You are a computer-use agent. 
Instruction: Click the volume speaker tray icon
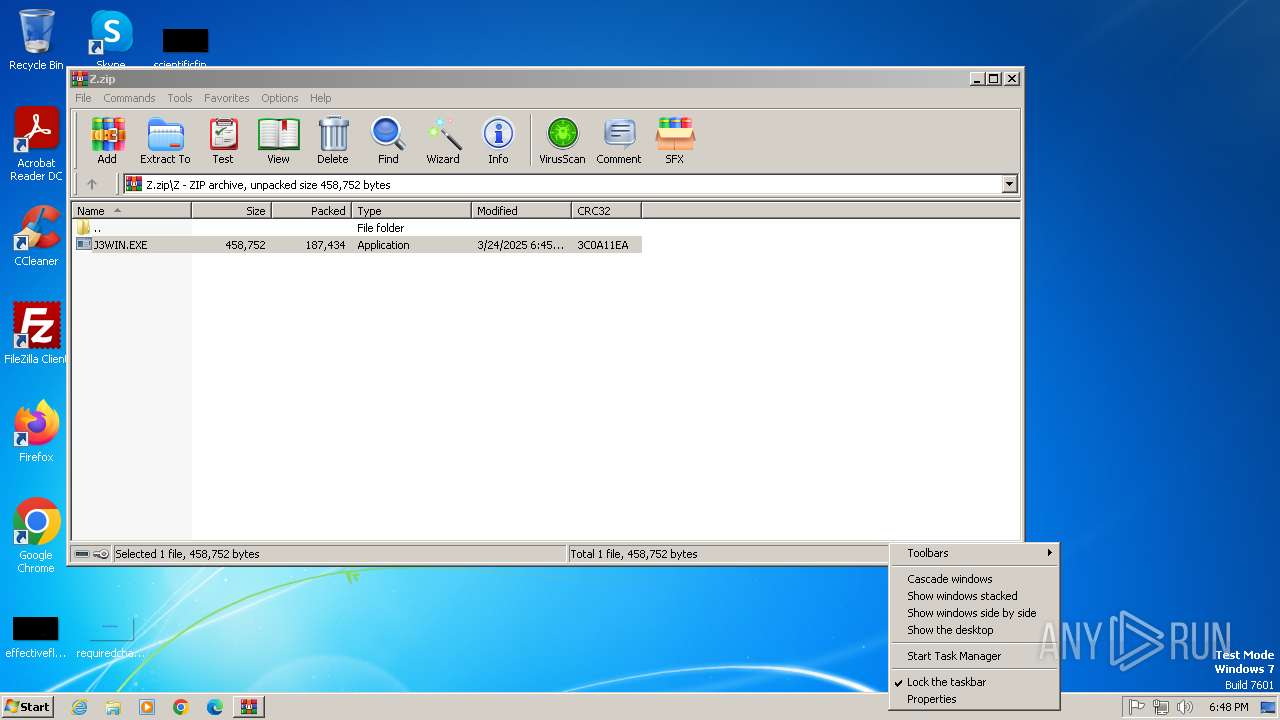pos(1185,707)
